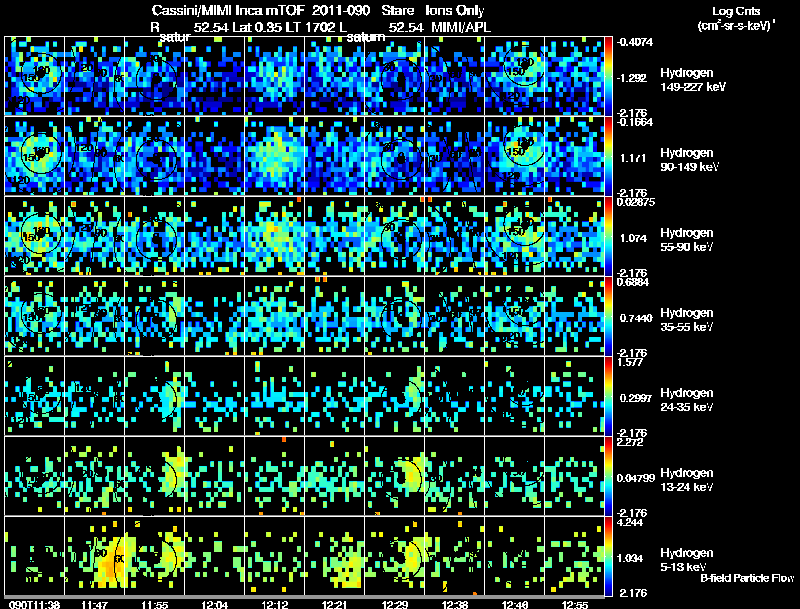Image resolution: width=800 pixels, height=609 pixels.
Task: Select the '-0.1664' color scale value
Action: coord(634,122)
